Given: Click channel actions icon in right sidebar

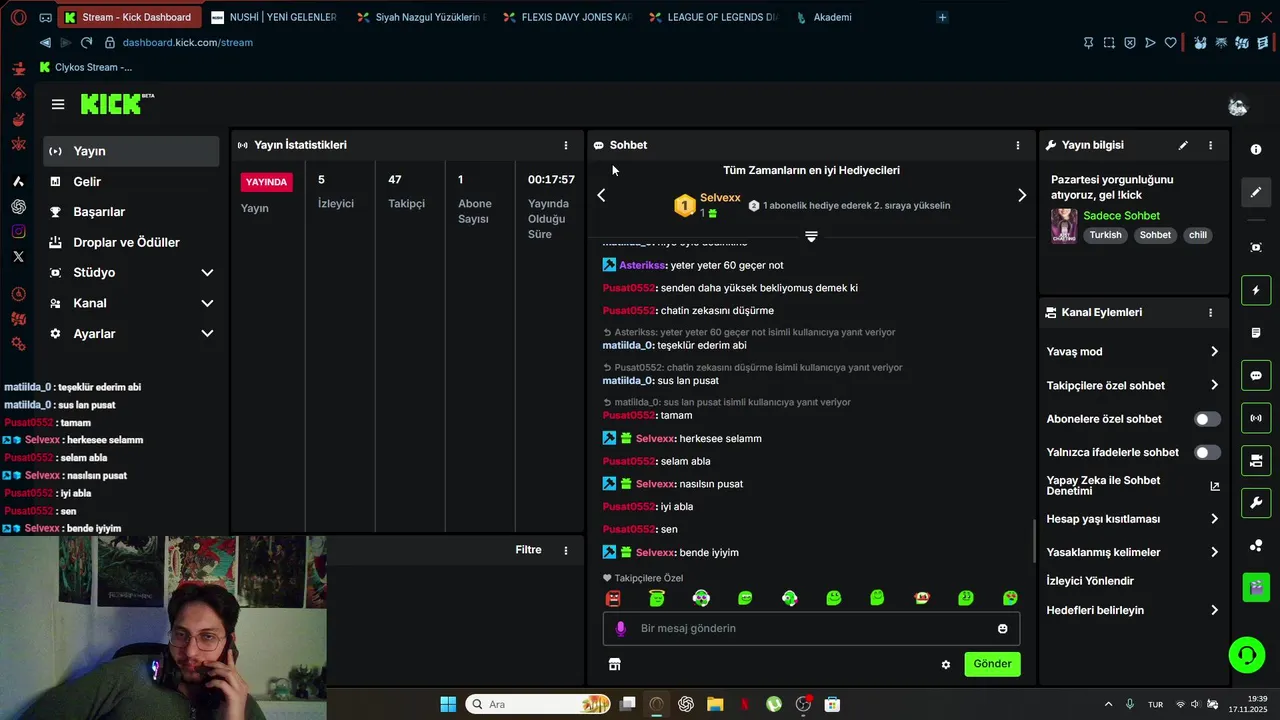Looking at the screenshot, I should point(1256,460).
